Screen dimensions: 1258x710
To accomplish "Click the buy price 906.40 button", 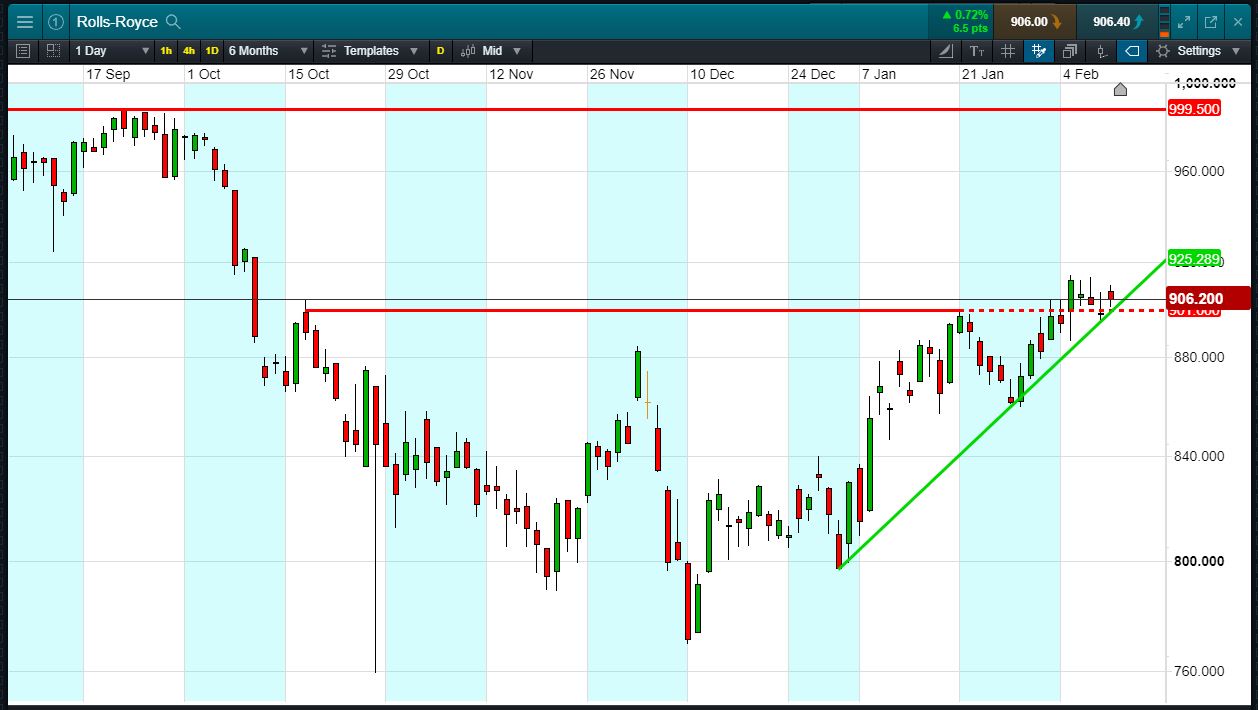I will tap(1118, 21).
